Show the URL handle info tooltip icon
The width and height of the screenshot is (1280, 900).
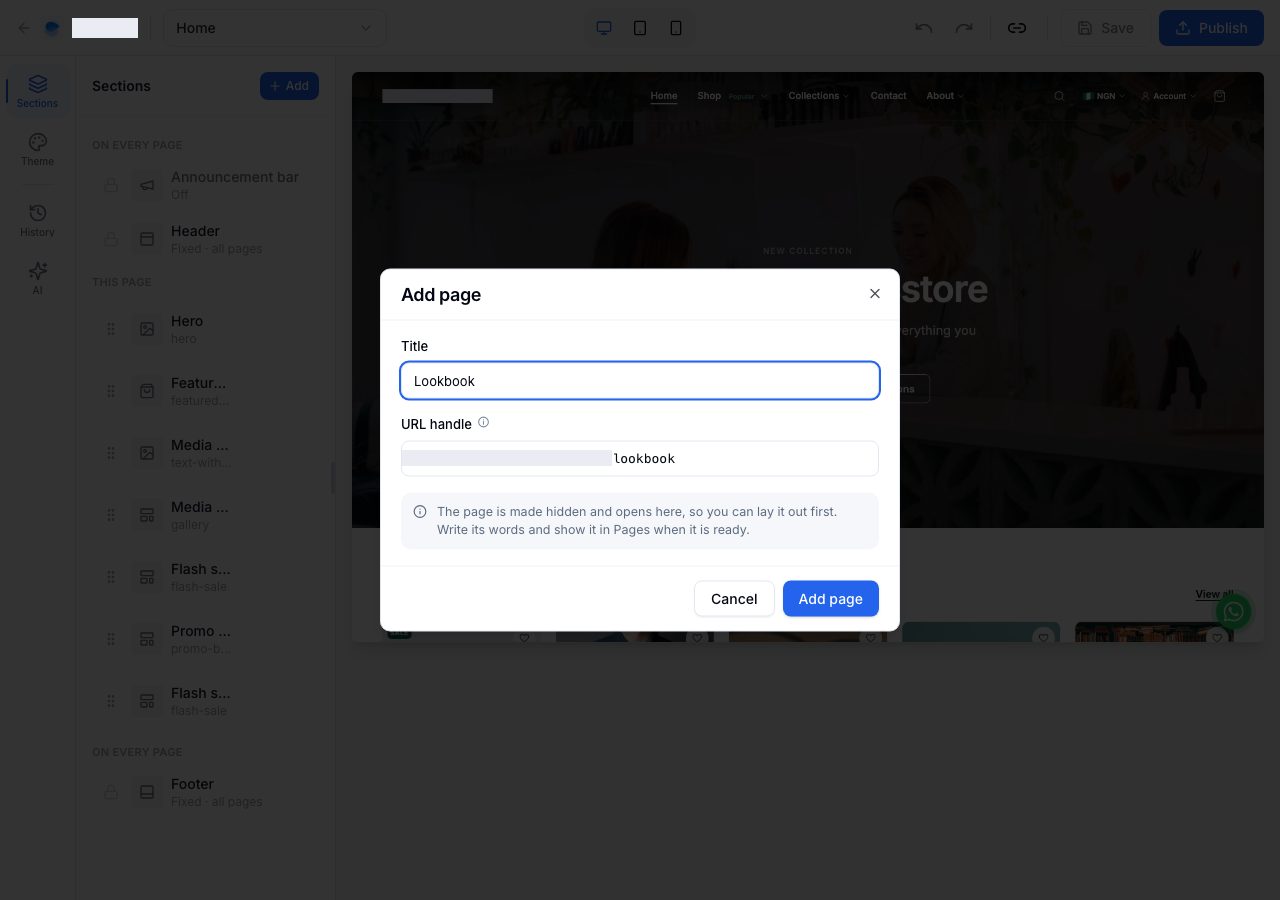point(484,423)
